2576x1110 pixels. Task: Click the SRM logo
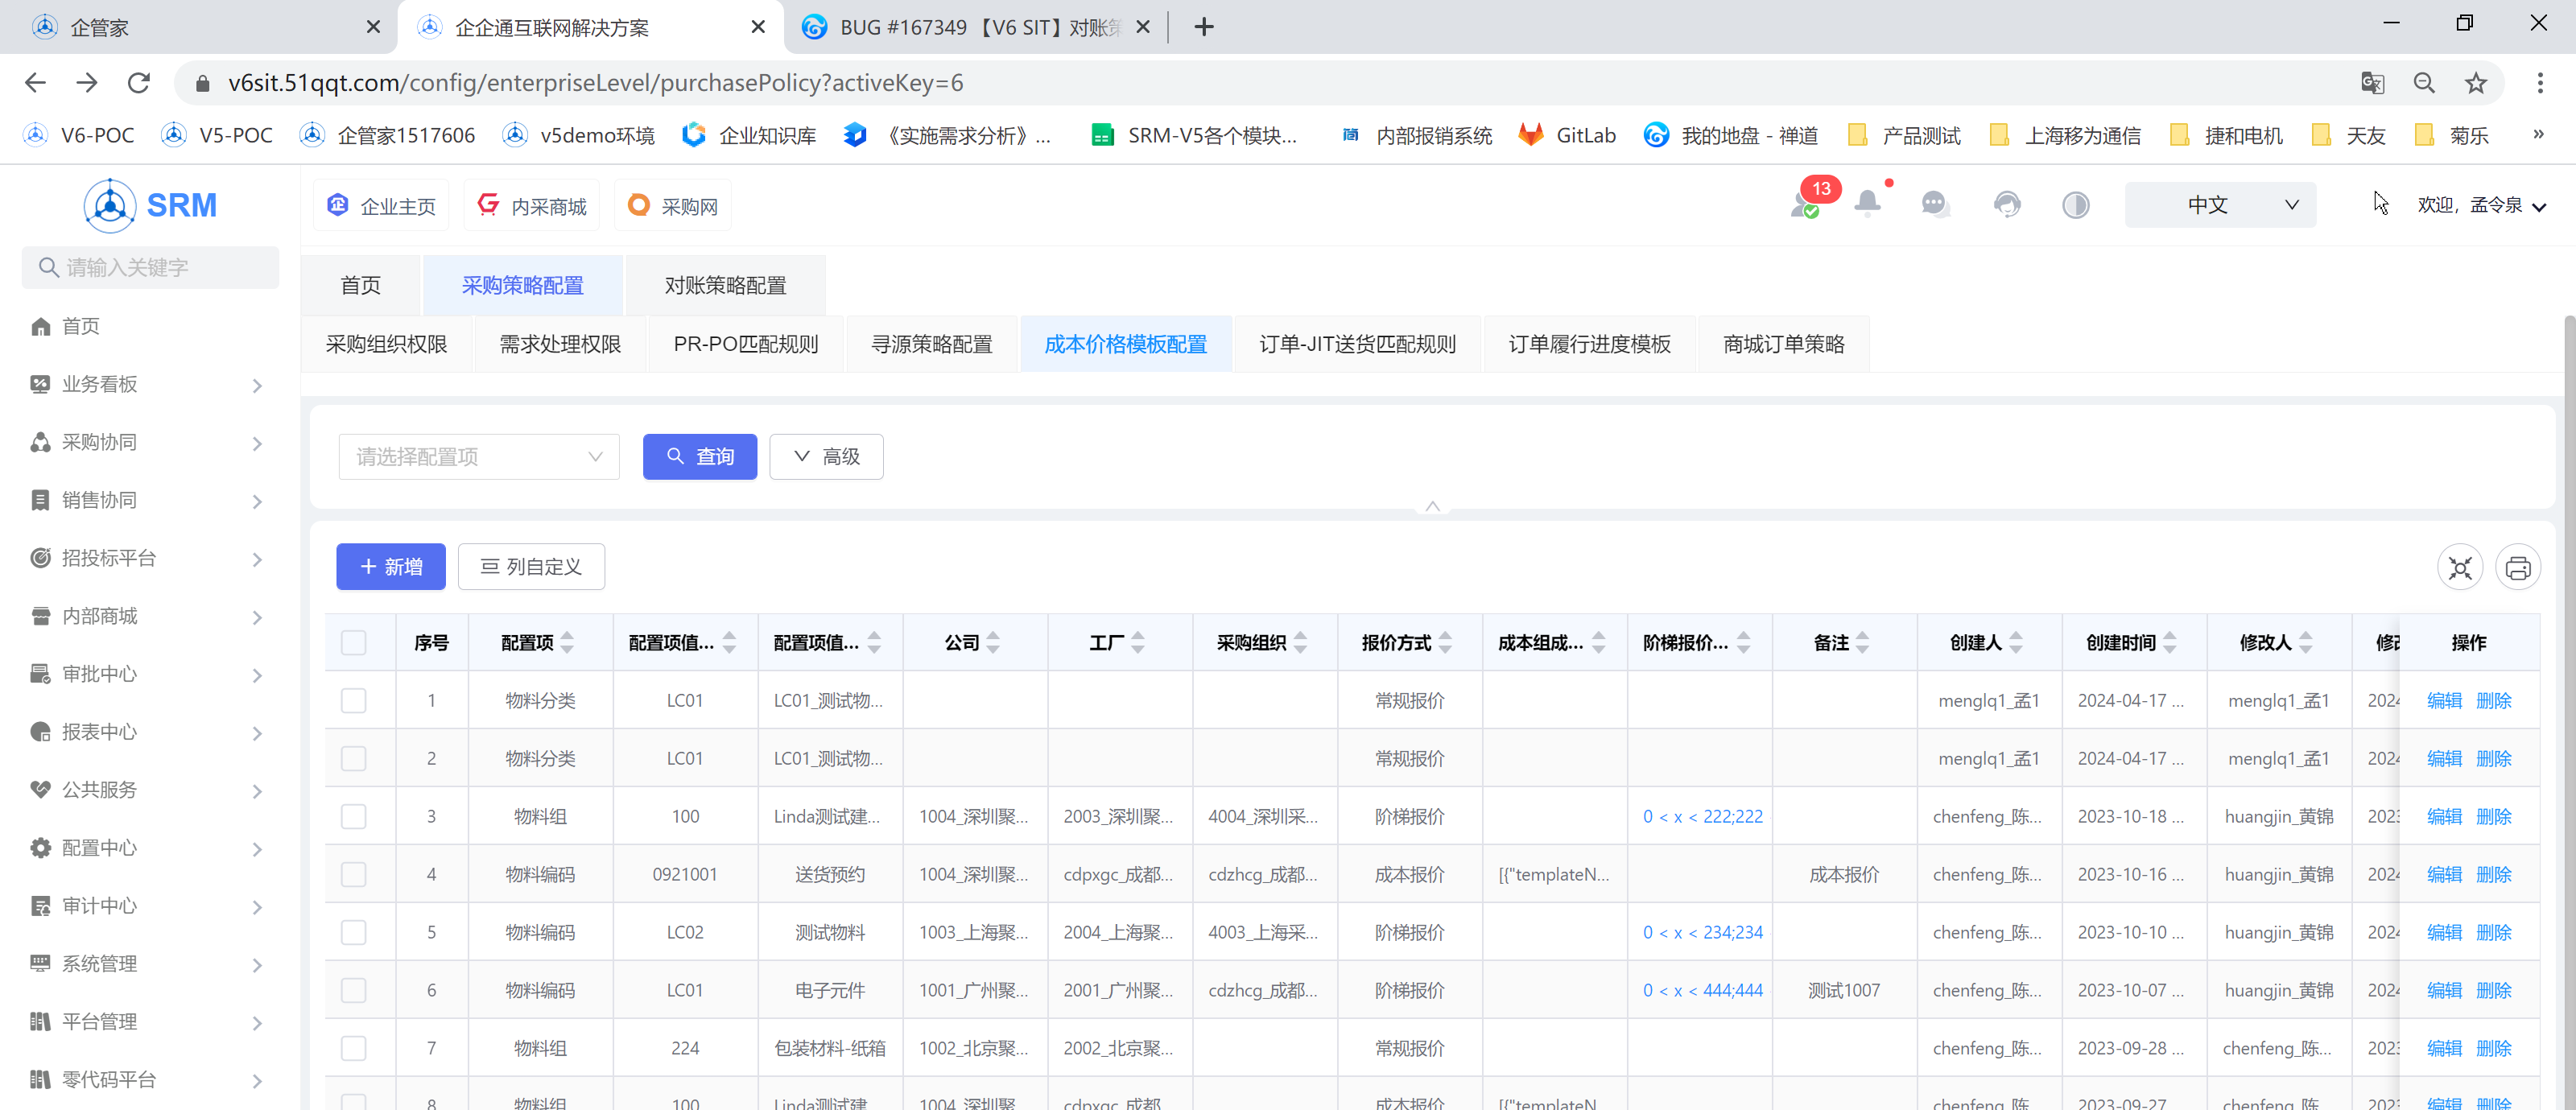coord(151,205)
